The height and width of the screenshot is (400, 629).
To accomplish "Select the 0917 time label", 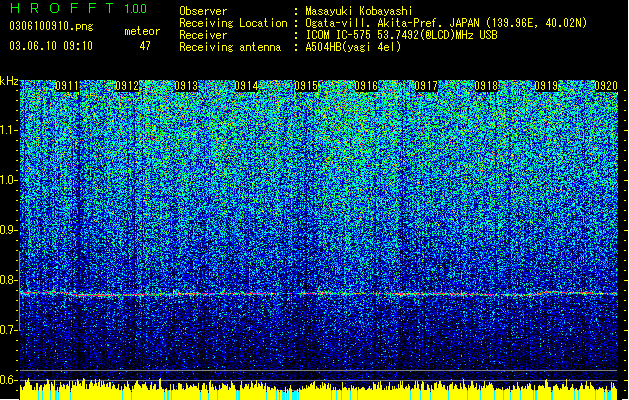I will [x=426, y=86].
